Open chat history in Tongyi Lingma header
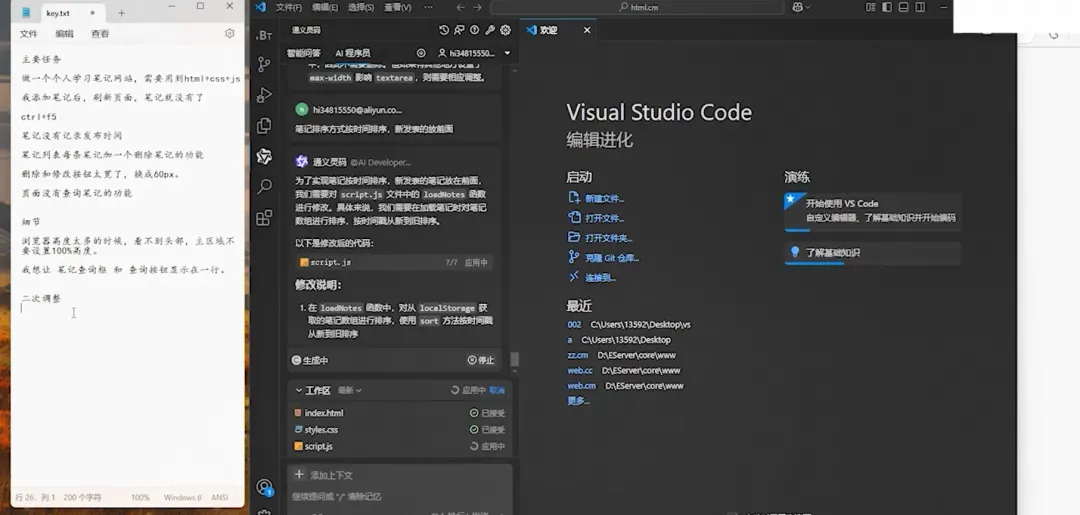1080x515 pixels. [x=444, y=30]
